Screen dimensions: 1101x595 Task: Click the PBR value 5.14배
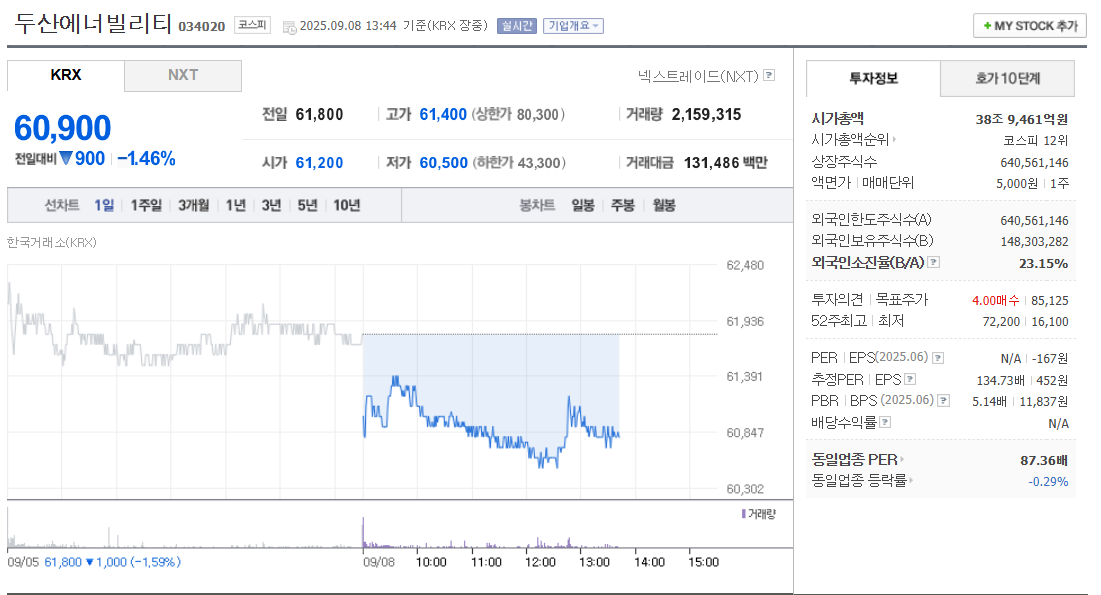click(989, 401)
